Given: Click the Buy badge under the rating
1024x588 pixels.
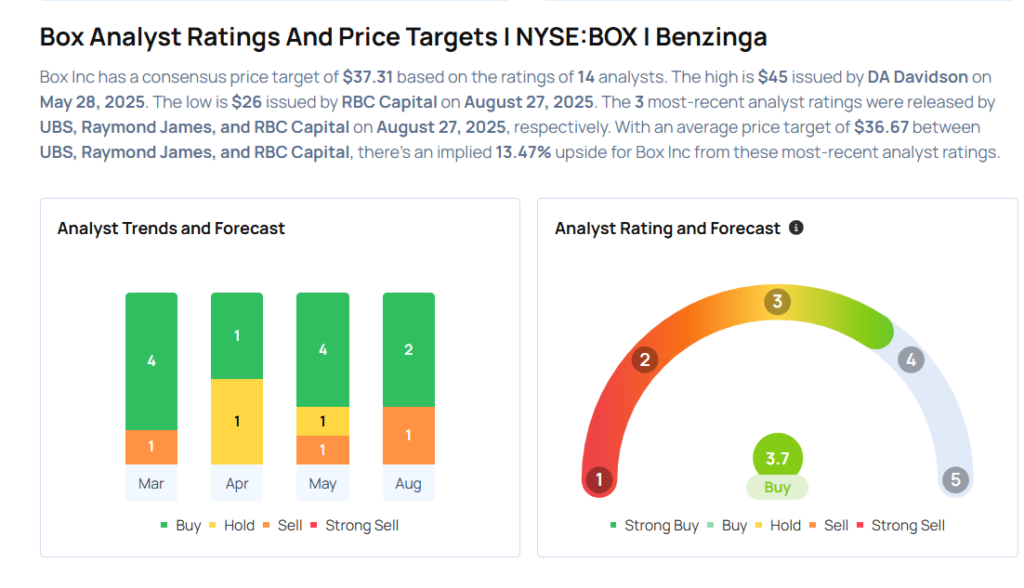Looking at the screenshot, I should 777,488.
